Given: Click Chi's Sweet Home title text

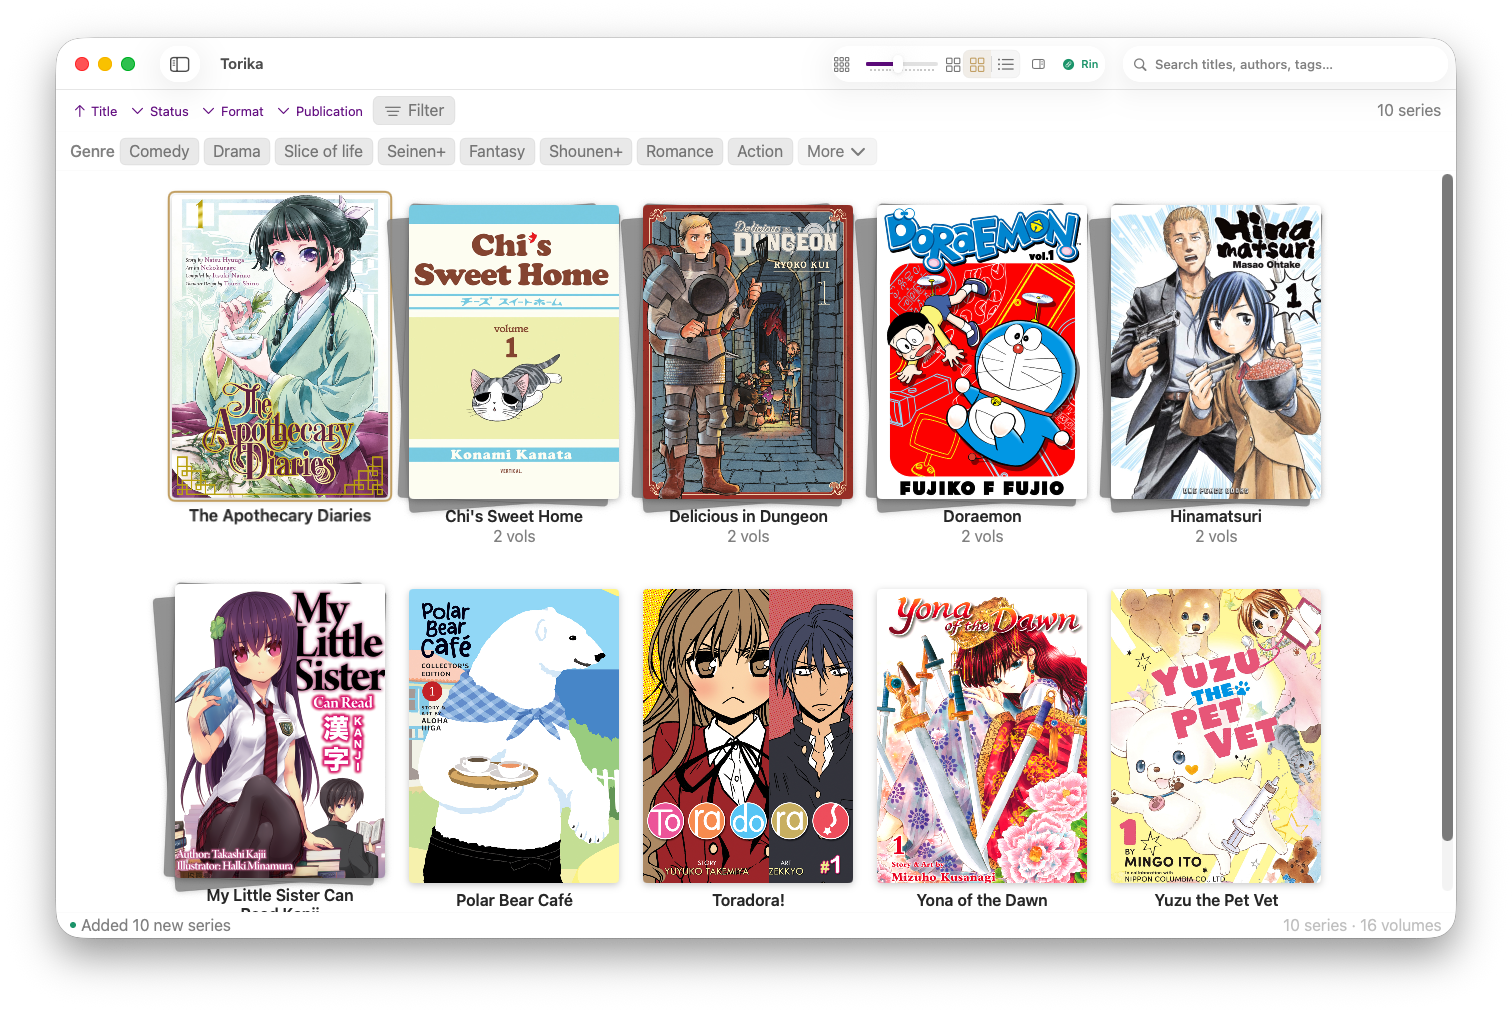Looking at the screenshot, I should click(514, 517).
